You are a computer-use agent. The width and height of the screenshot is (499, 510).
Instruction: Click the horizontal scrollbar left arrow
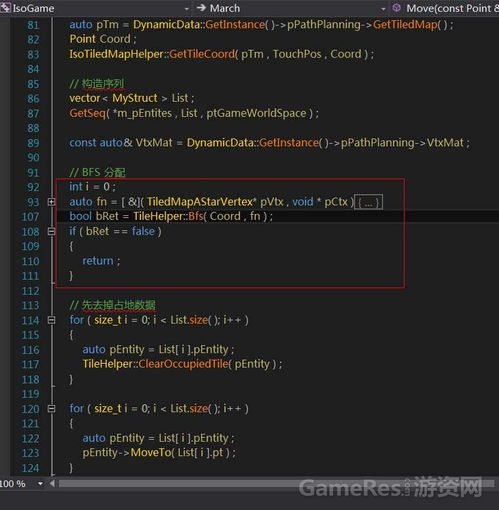pyautogui.click(x=52, y=483)
